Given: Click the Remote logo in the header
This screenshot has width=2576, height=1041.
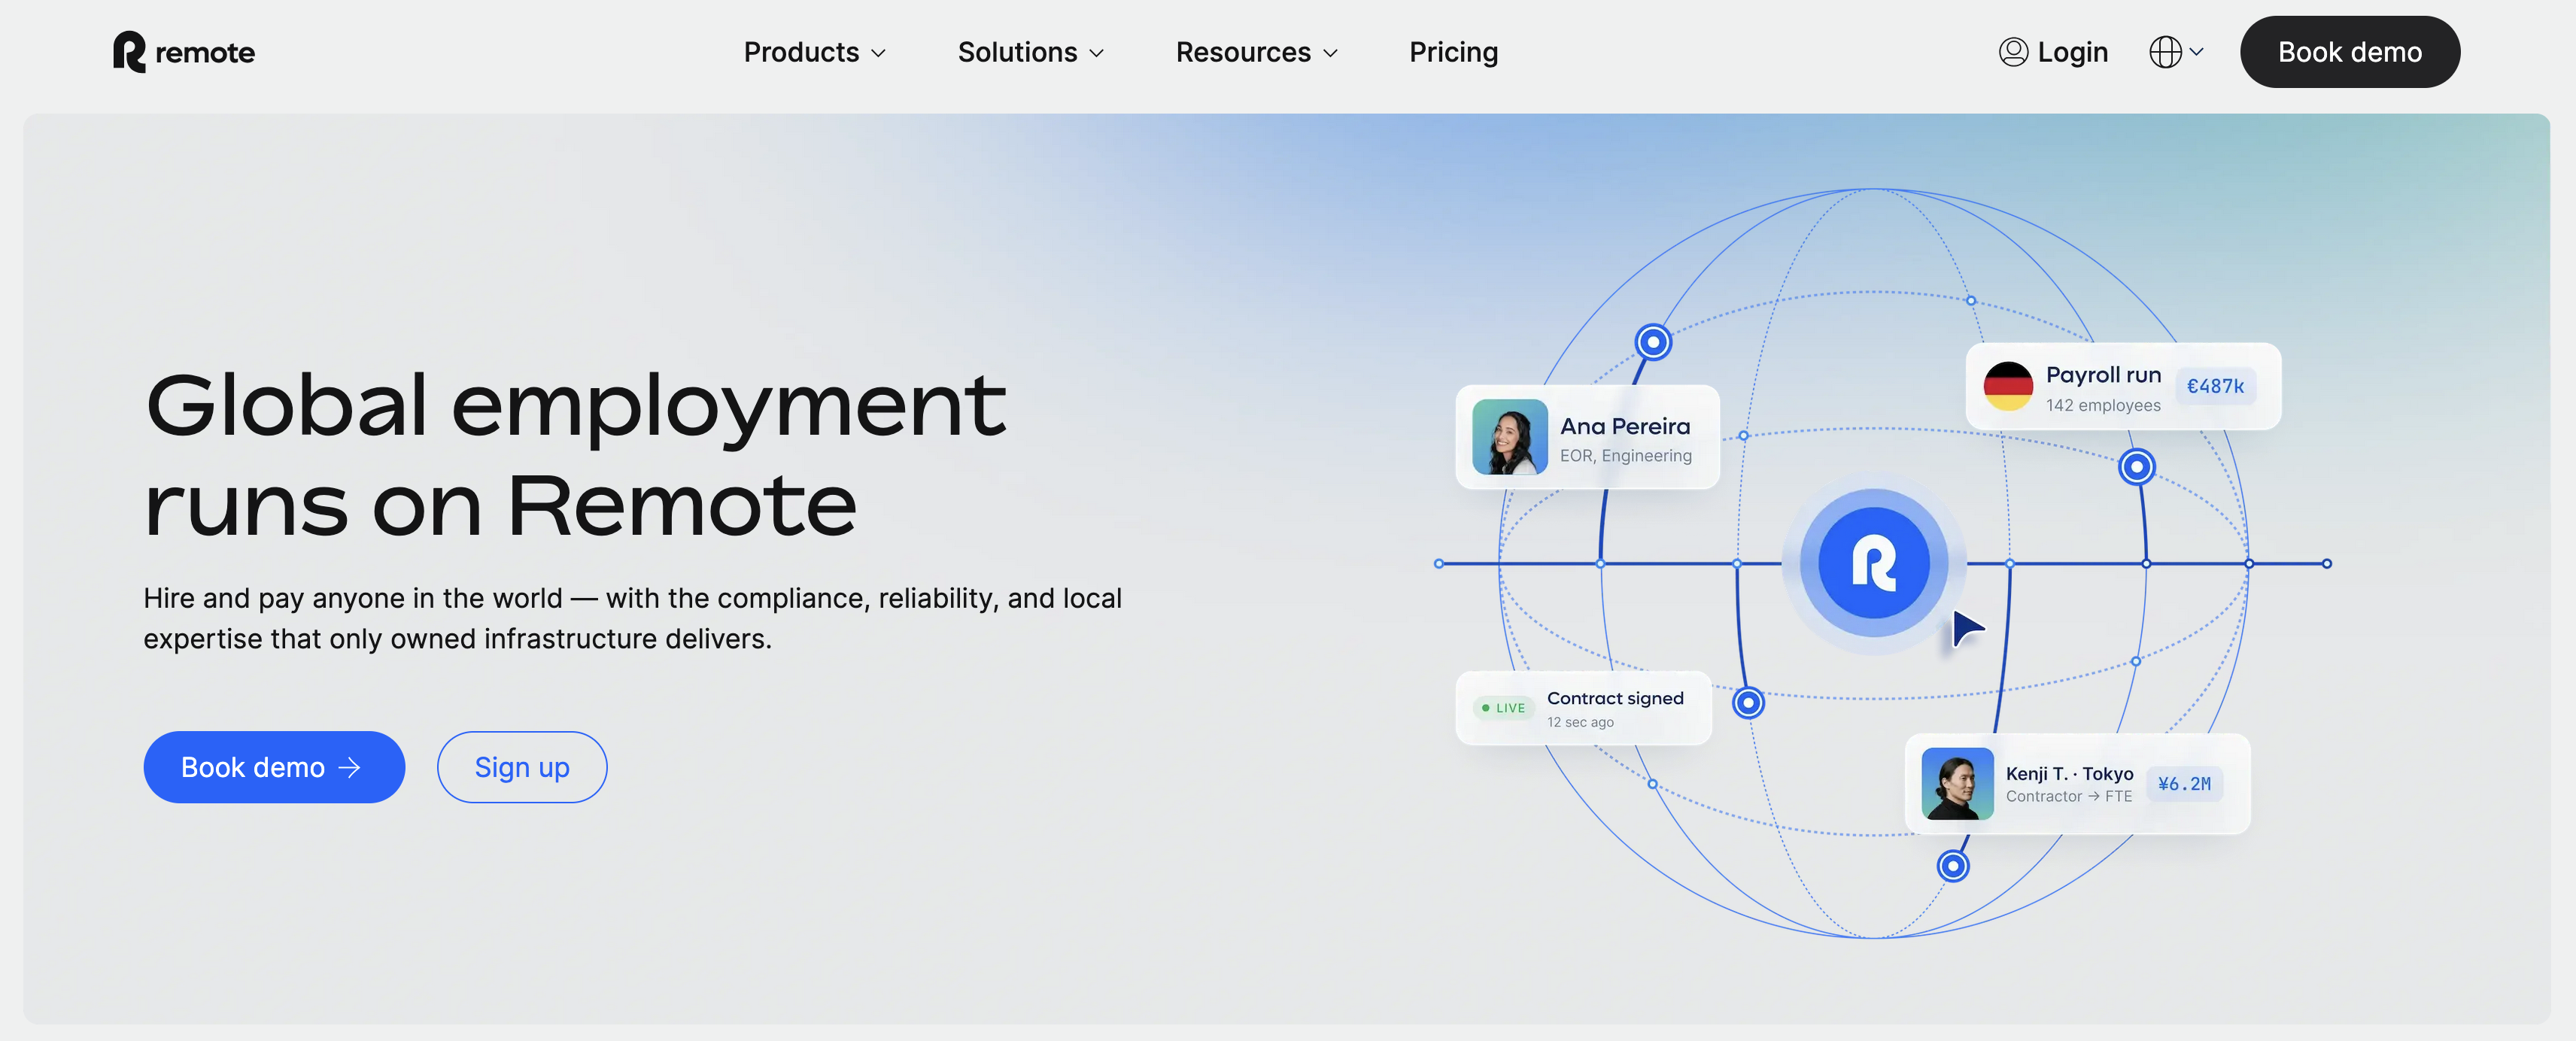Looking at the screenshot, I should tap(184, 52).
